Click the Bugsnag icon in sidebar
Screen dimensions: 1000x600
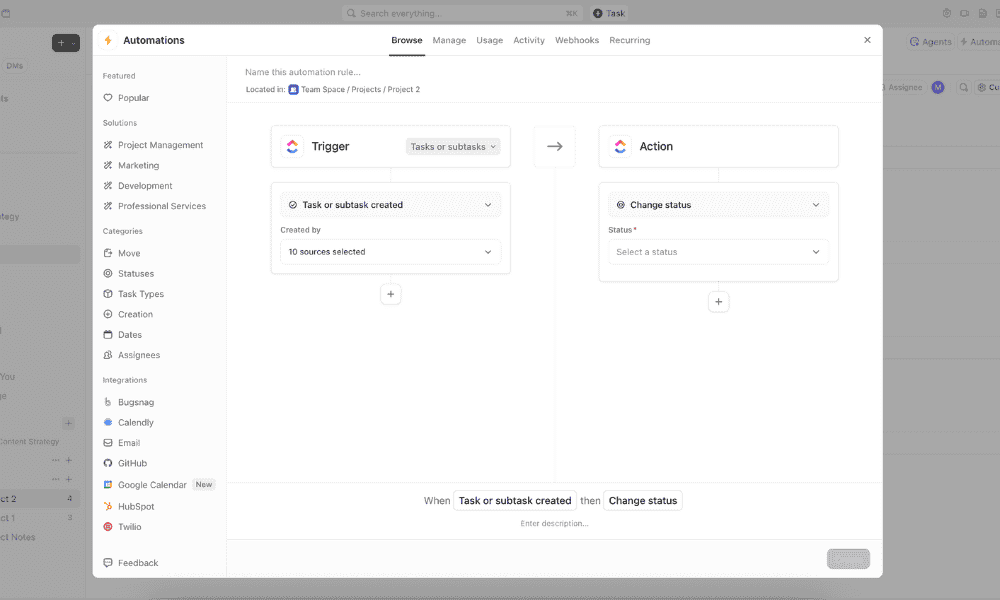tap(108, 402)
